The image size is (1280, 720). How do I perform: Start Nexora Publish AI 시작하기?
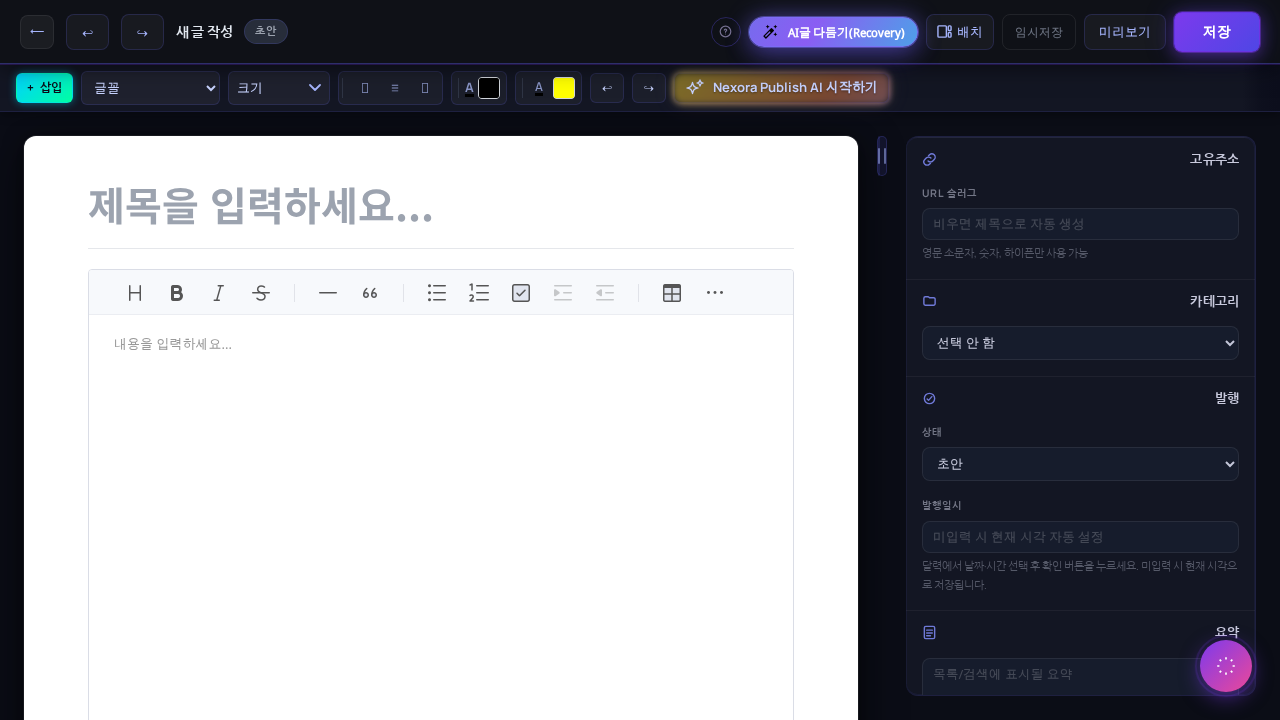[x=781, y=88]
